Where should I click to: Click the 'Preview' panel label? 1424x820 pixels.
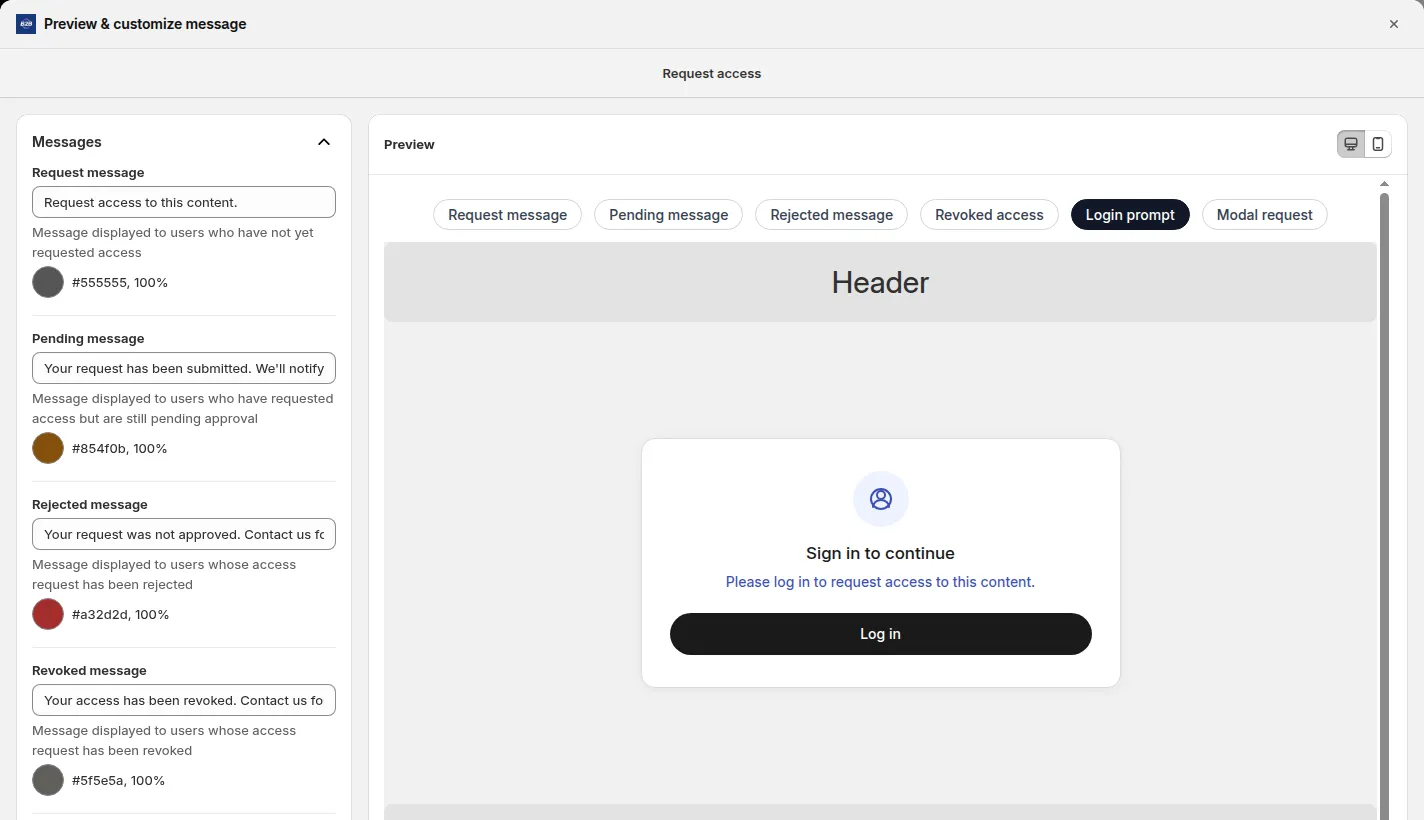409,145
